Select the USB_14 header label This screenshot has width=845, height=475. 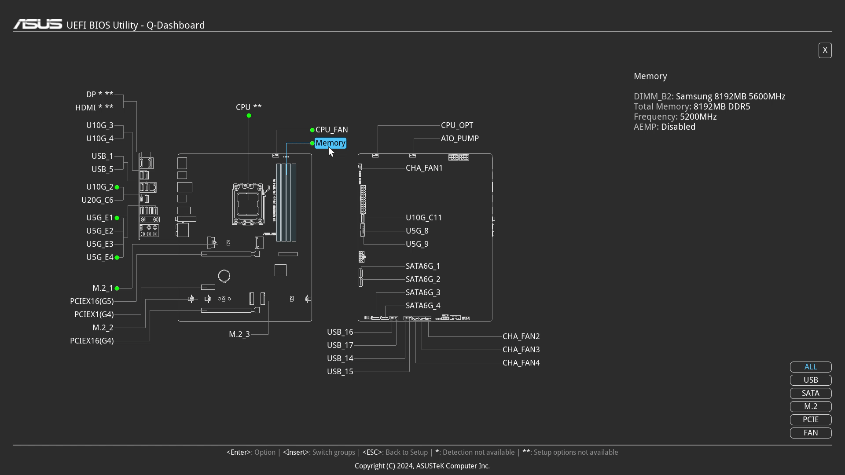[x=340, y=359]
